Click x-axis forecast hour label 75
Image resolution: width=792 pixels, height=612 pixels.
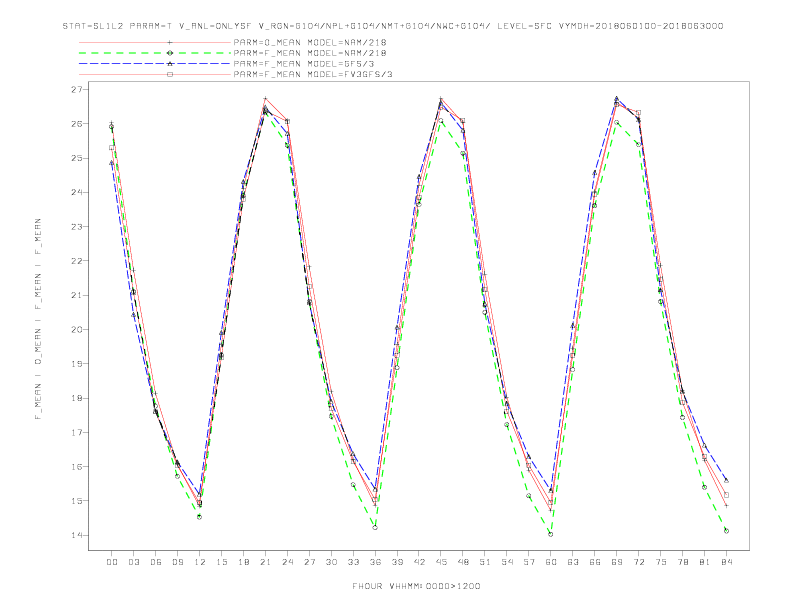pos(661,562)
